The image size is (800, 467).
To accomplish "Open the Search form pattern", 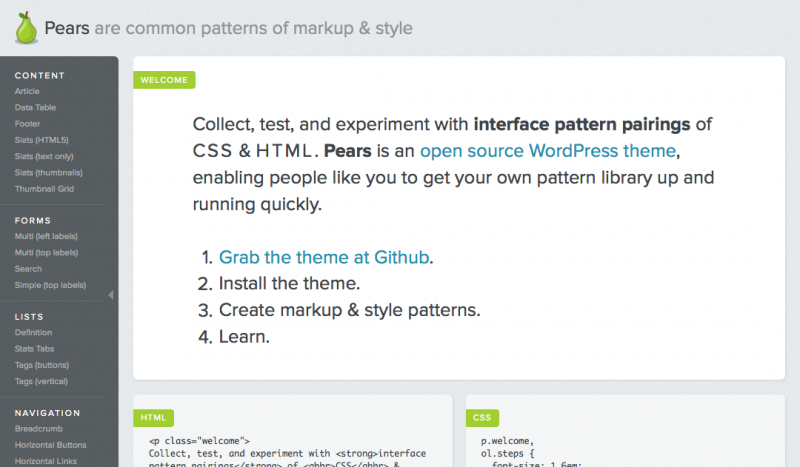I will pyautogui.click(x=28, y=268).
